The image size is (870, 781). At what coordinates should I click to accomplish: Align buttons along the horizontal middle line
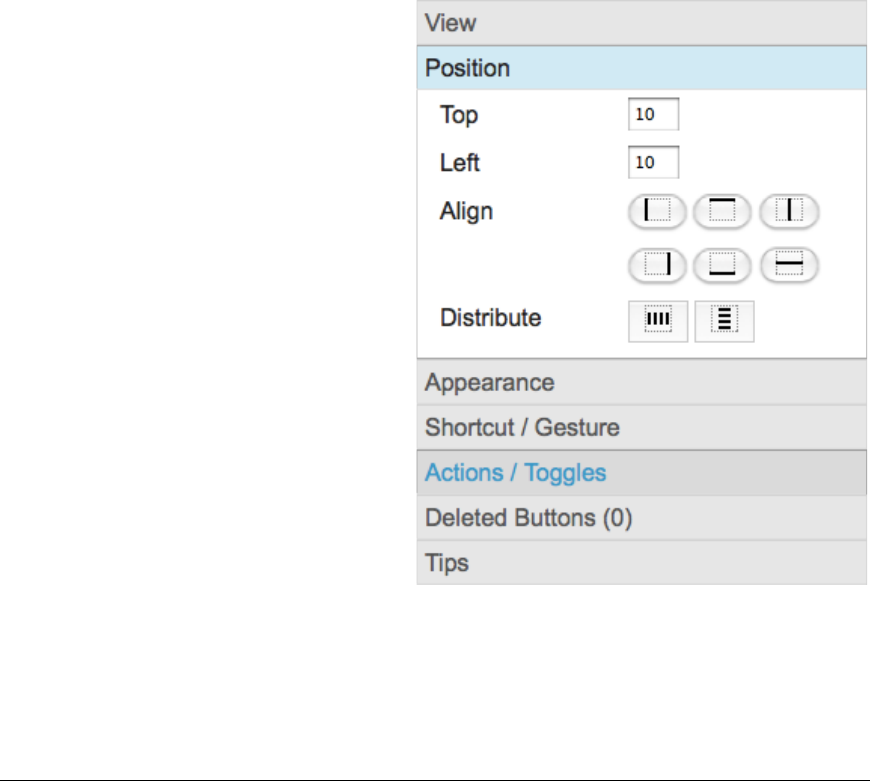click(x=789, y=265)
